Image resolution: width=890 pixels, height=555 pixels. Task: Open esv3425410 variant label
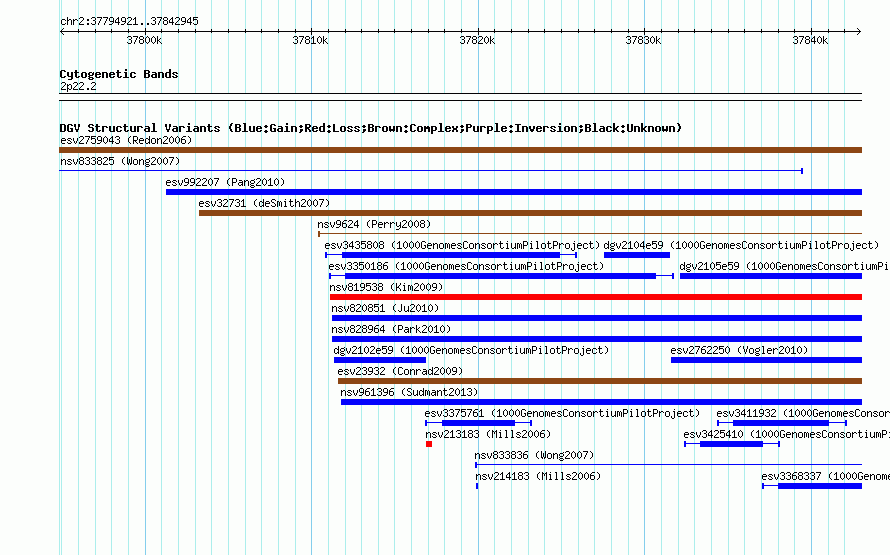[x=787, y=434]
